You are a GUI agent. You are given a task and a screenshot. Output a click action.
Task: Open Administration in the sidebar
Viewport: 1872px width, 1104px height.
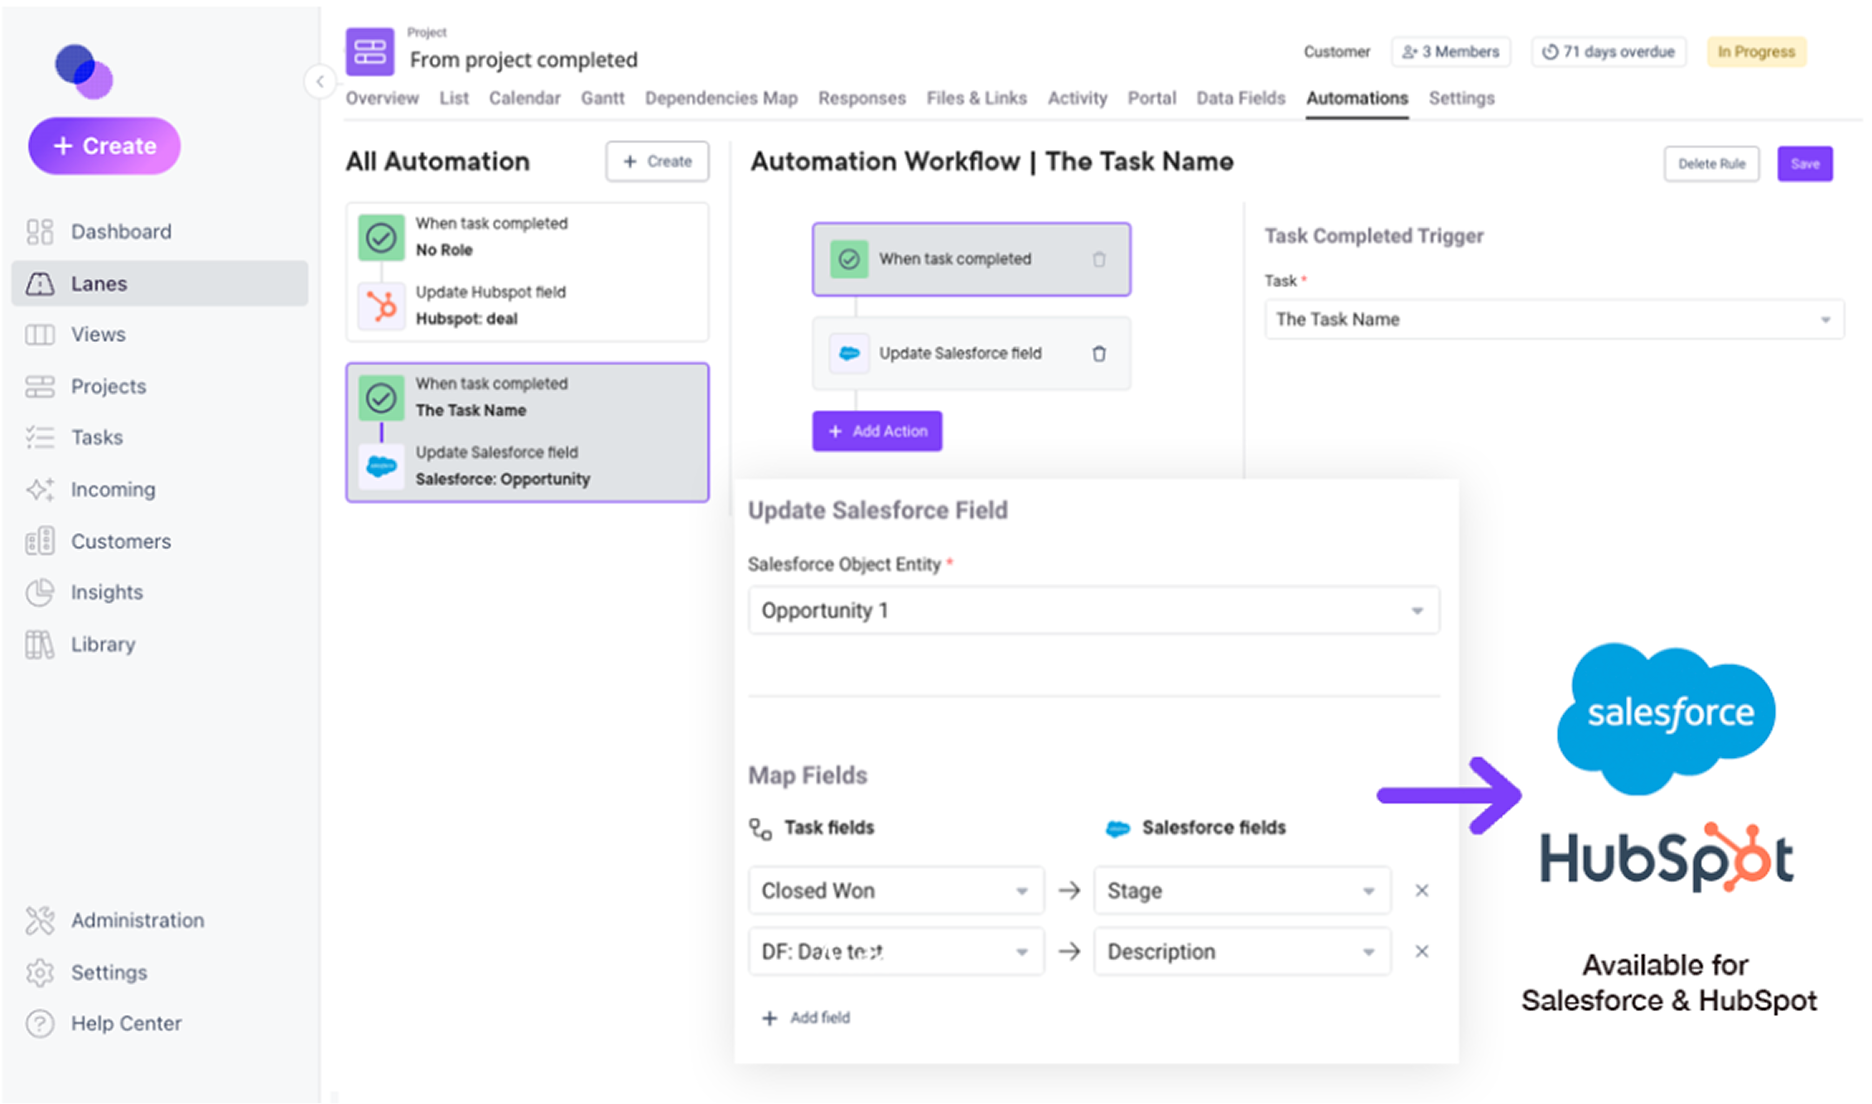(x=136, y=921)
